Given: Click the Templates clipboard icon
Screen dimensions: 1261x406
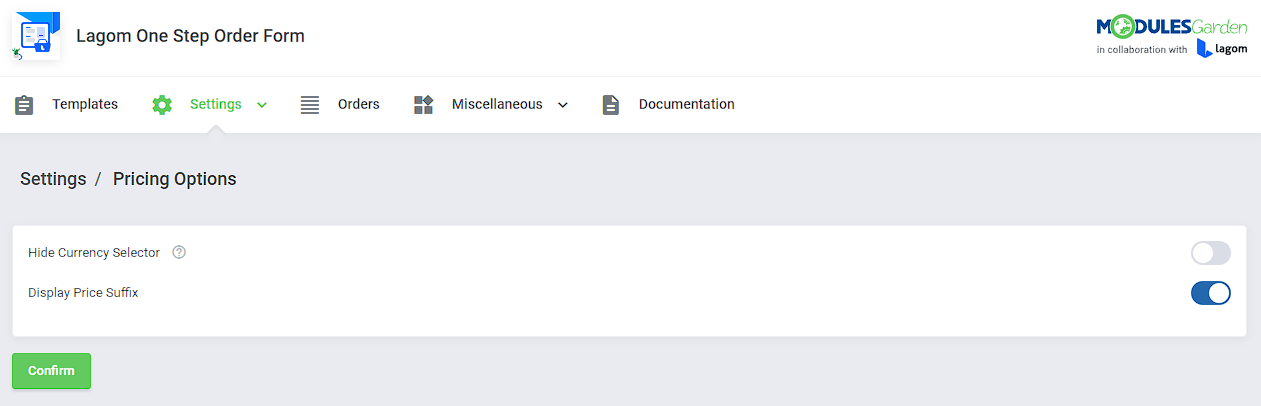Looking at the screenshot, I should coord(25,104).
